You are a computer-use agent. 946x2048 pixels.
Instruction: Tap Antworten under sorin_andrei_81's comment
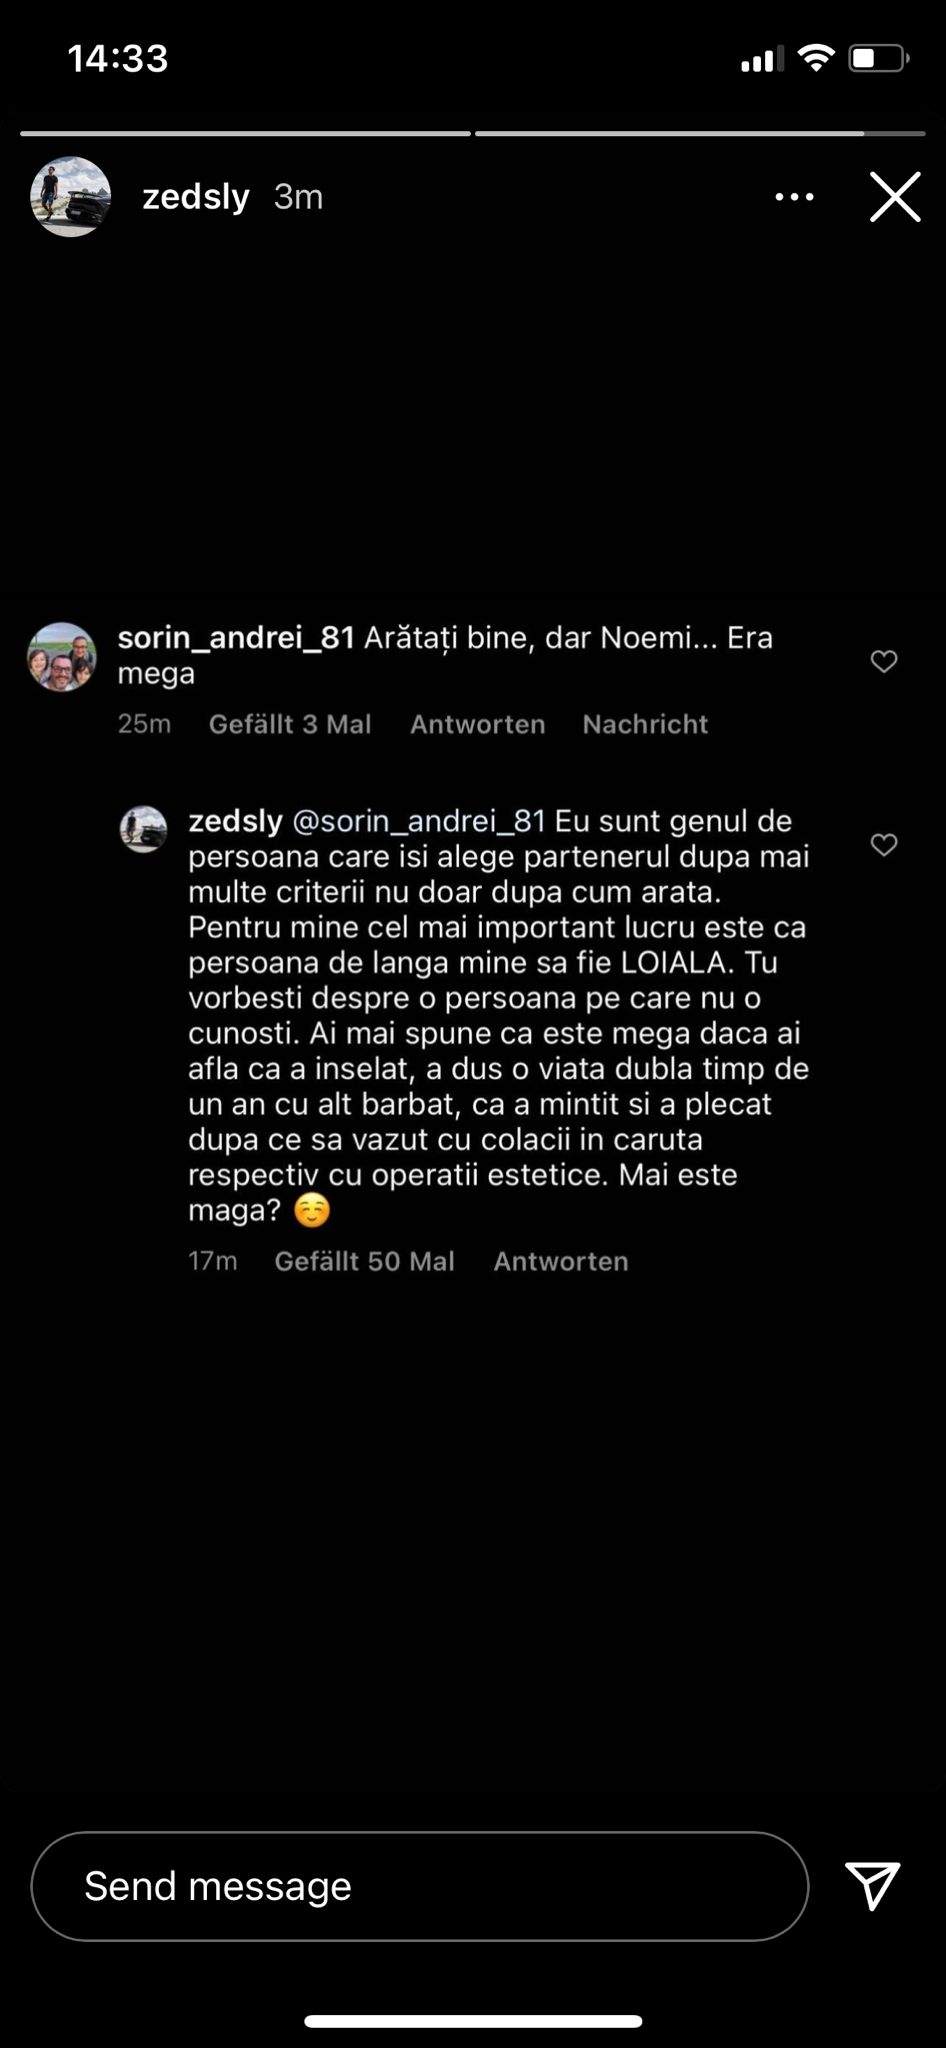click(477, 724)
